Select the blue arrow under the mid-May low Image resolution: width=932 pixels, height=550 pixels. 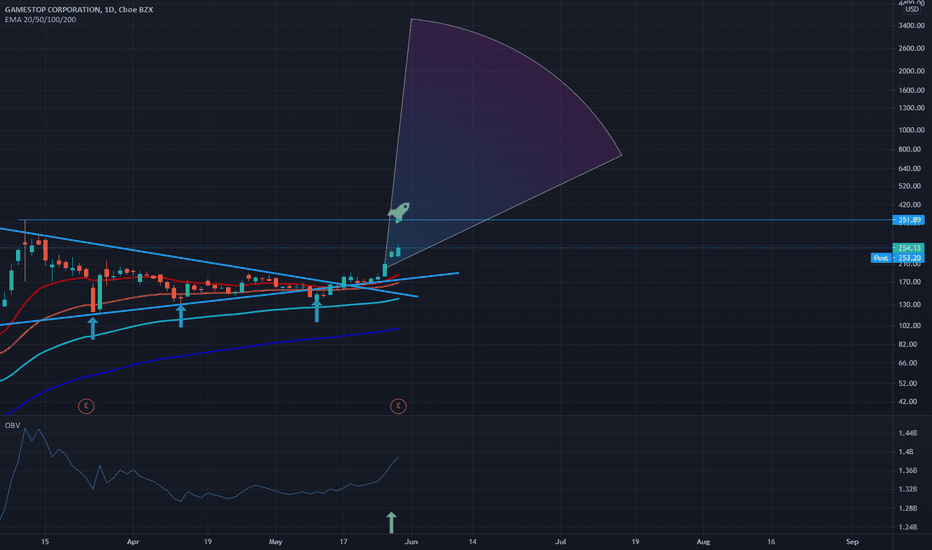click(x=317, y=311)
